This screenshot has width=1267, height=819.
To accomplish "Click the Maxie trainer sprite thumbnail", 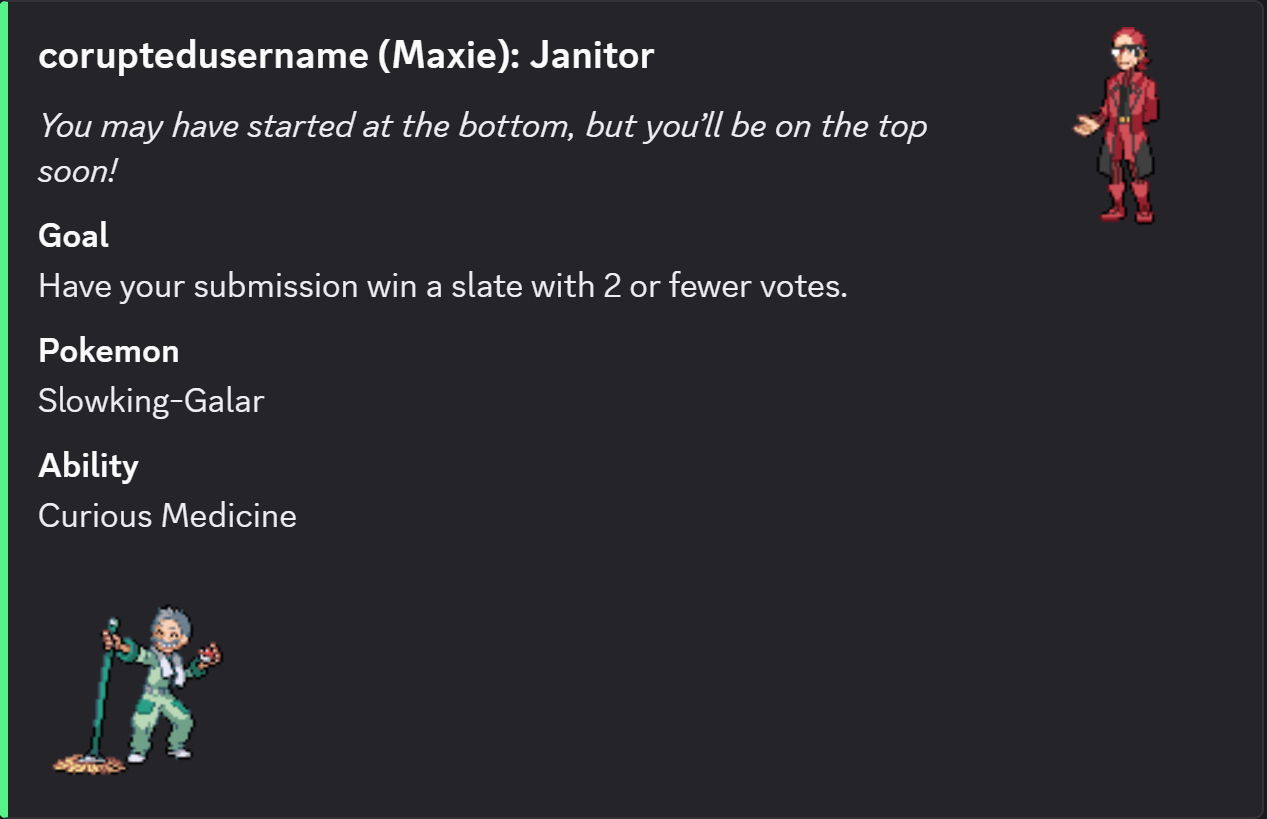I will coord(1118,125).
